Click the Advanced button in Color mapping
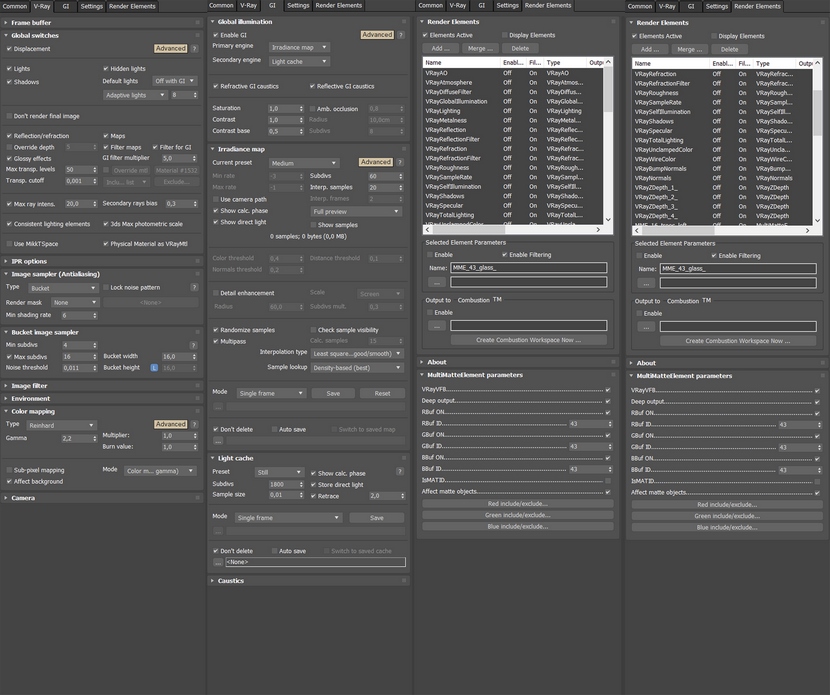Viewport: 830px width, 695px height. [x=170, y=425]
